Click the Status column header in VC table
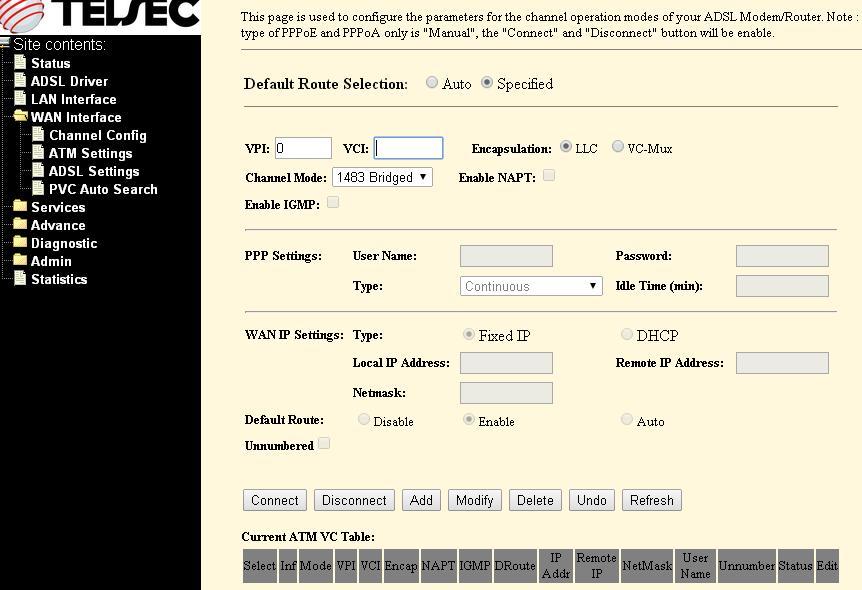Image resolution: width=862 pixels, height=590 pixels. [x=795, y=566]
